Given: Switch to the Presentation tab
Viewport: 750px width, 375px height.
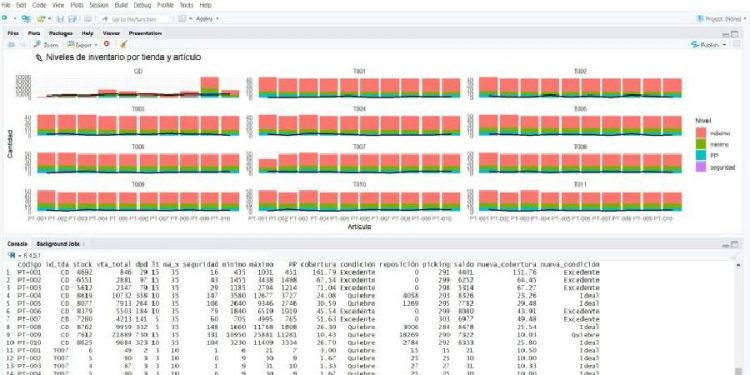Looking at the screenshot, I should [145, 33].
